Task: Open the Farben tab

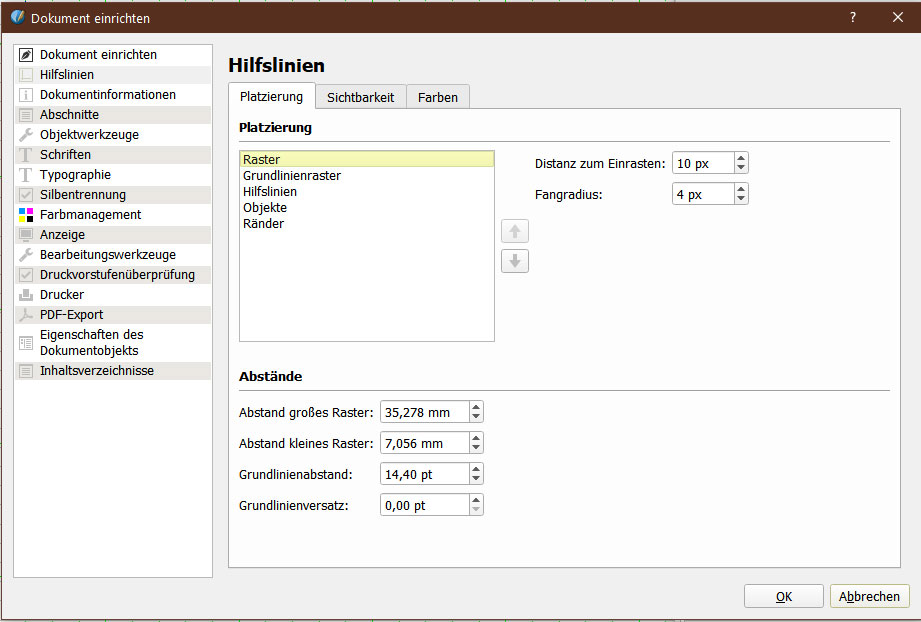Action: pos(438,97)
